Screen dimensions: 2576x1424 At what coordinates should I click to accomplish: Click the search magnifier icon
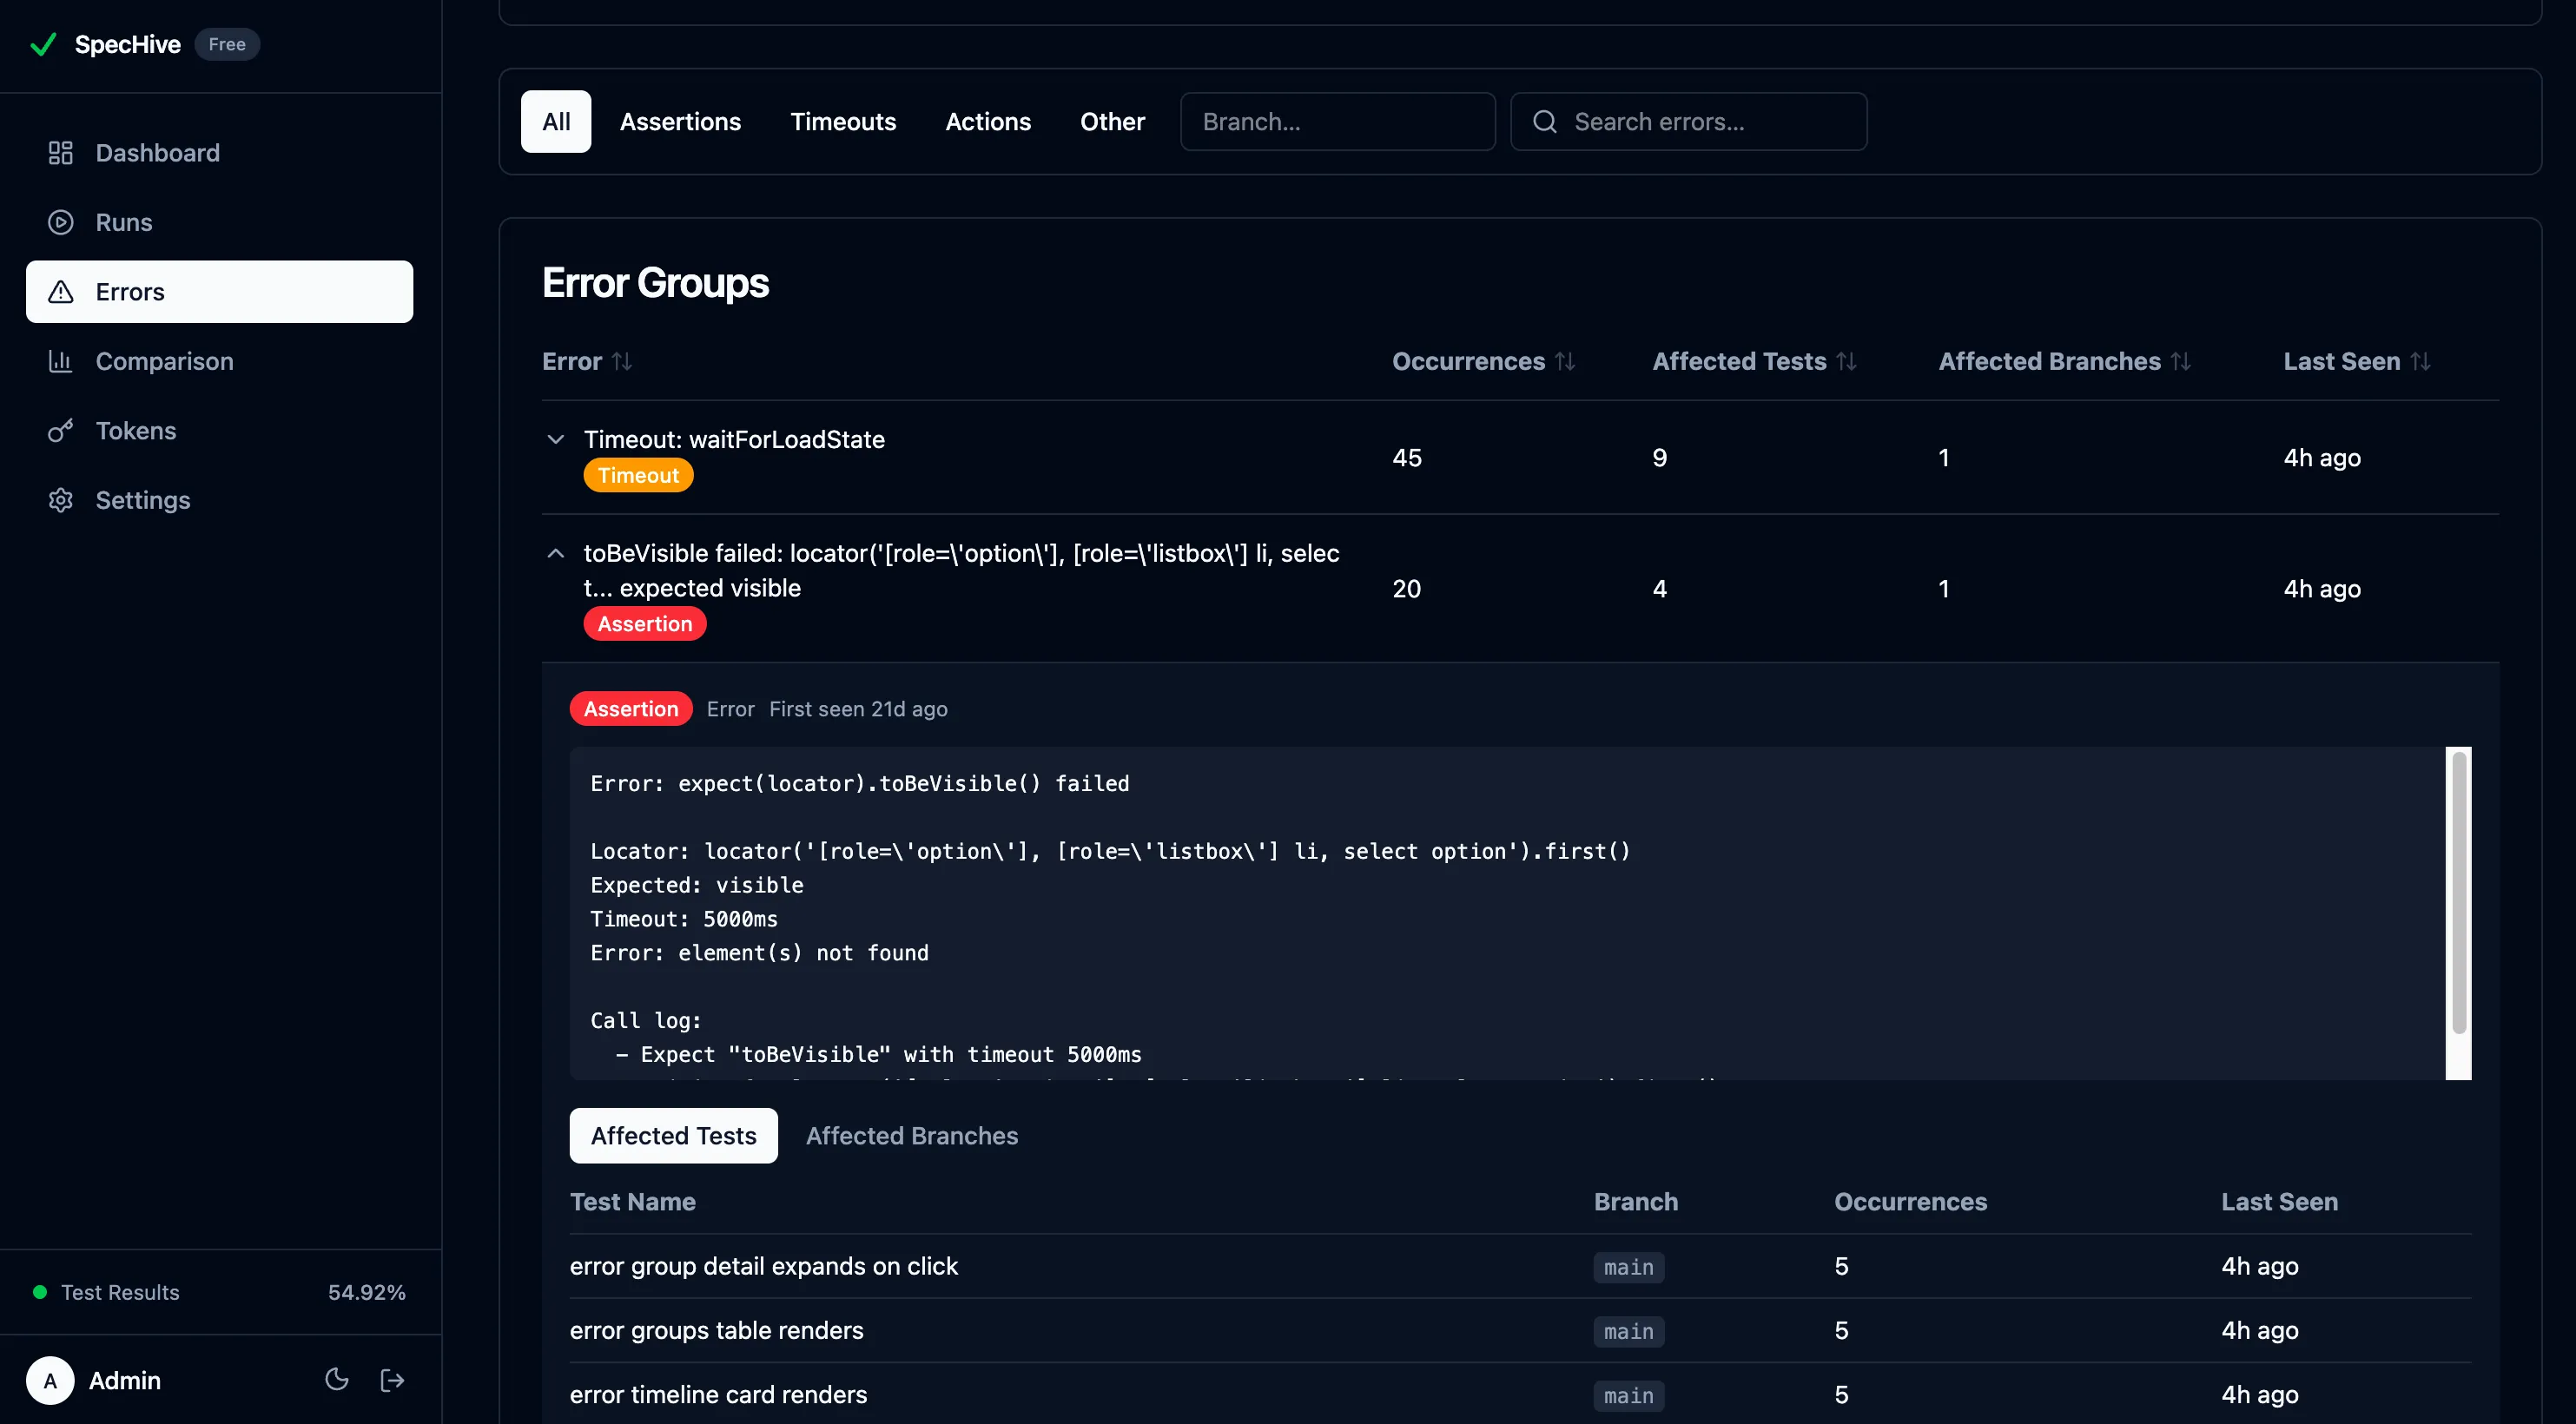click(1545, 122)
